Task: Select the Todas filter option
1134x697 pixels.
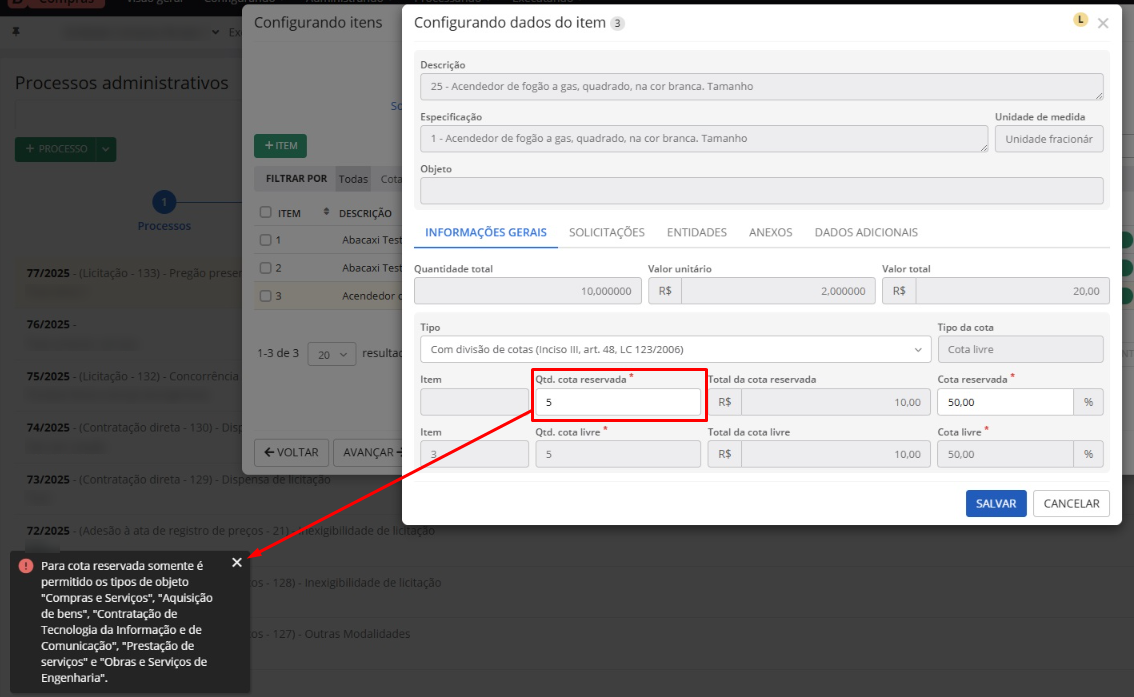Action: coord(353,179)
